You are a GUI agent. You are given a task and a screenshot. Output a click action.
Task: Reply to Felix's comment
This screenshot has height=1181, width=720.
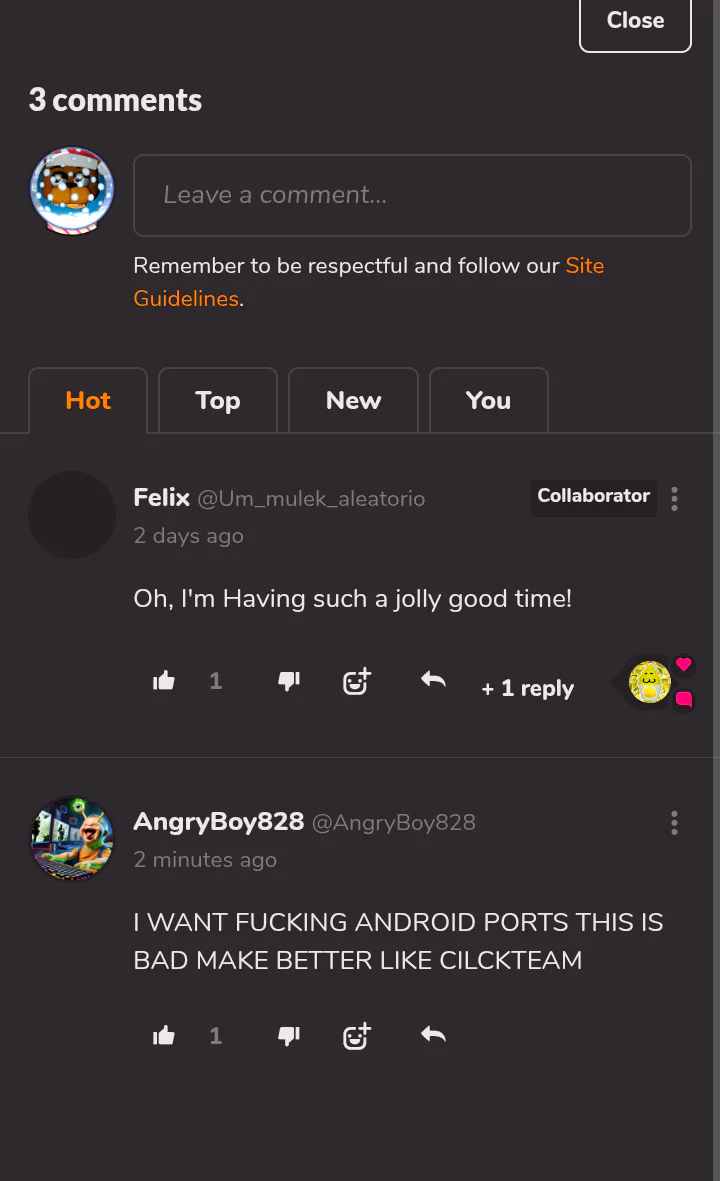coord(433,681)
